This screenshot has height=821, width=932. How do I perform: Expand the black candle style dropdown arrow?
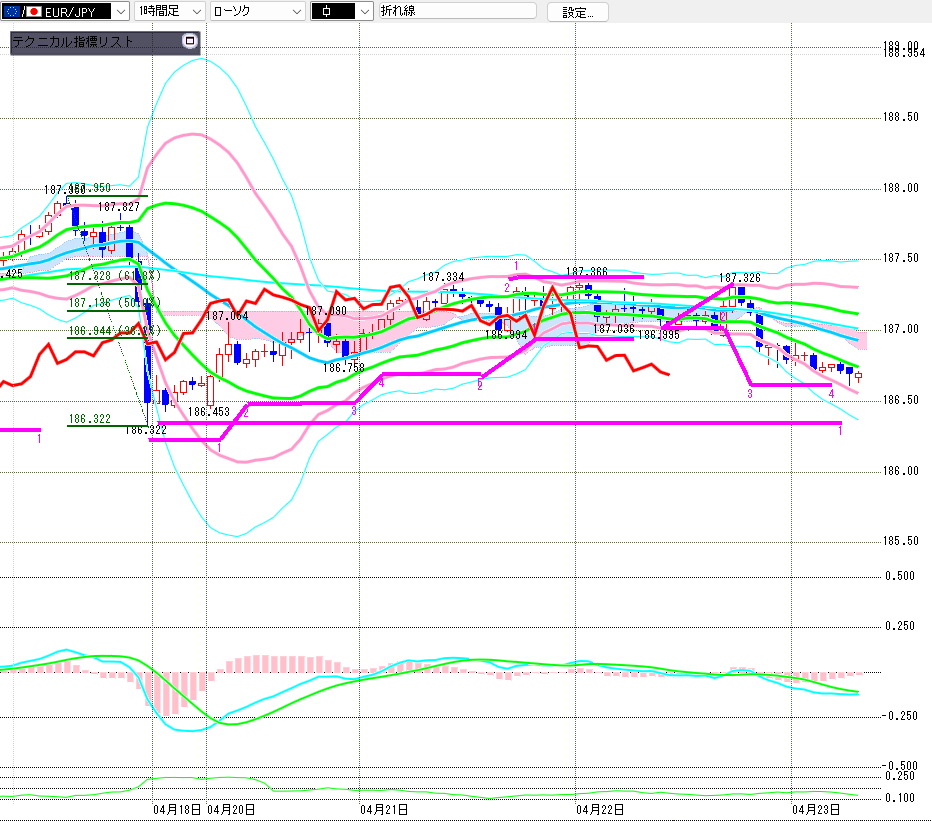pyautogui.click(x=364, y=11)
